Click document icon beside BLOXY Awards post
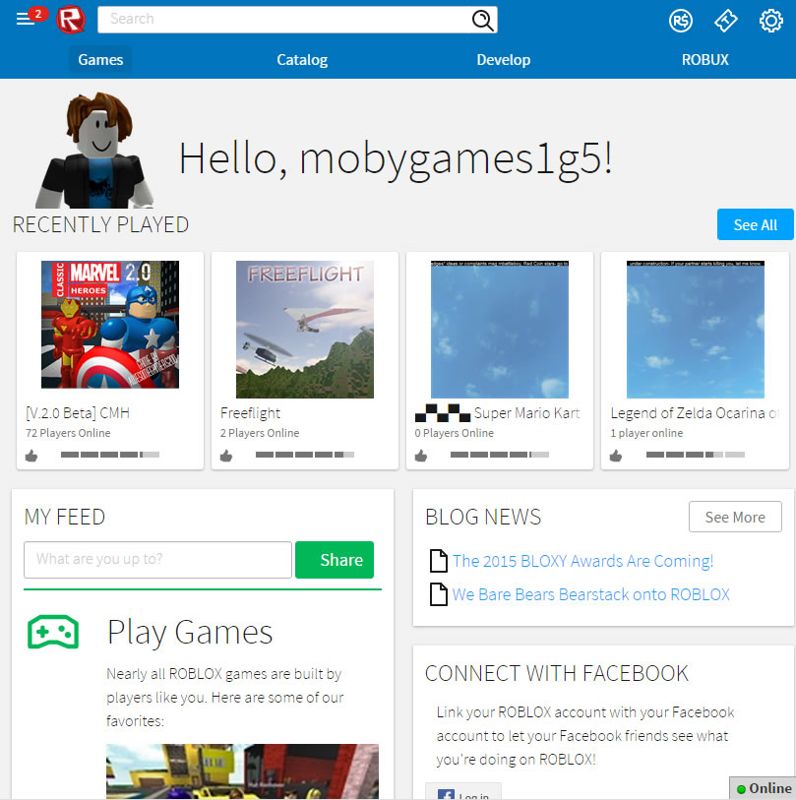Viewport: 796px width, 800px height. pos(438,561)
